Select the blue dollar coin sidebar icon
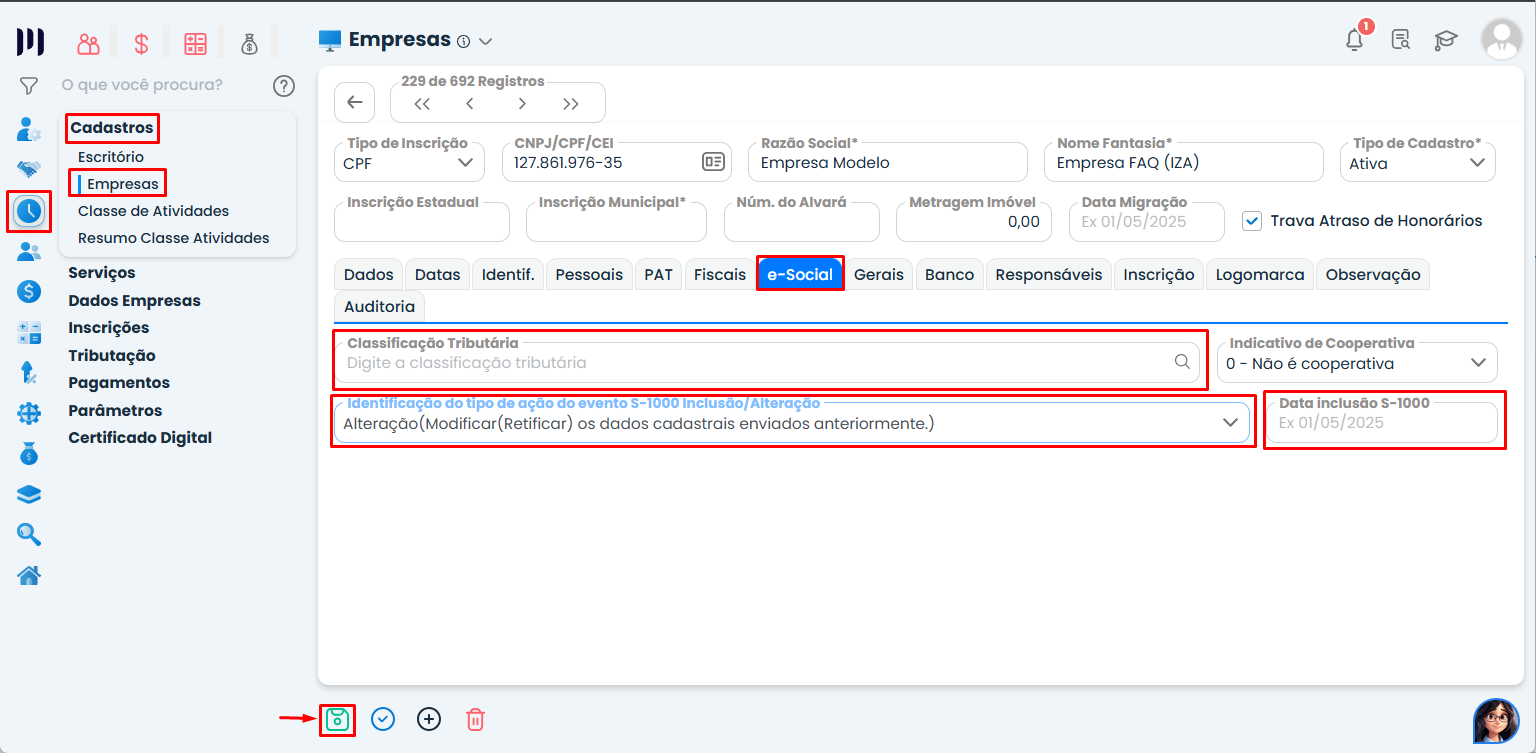This screenshot has width=1536, height=753. (29, 292)
